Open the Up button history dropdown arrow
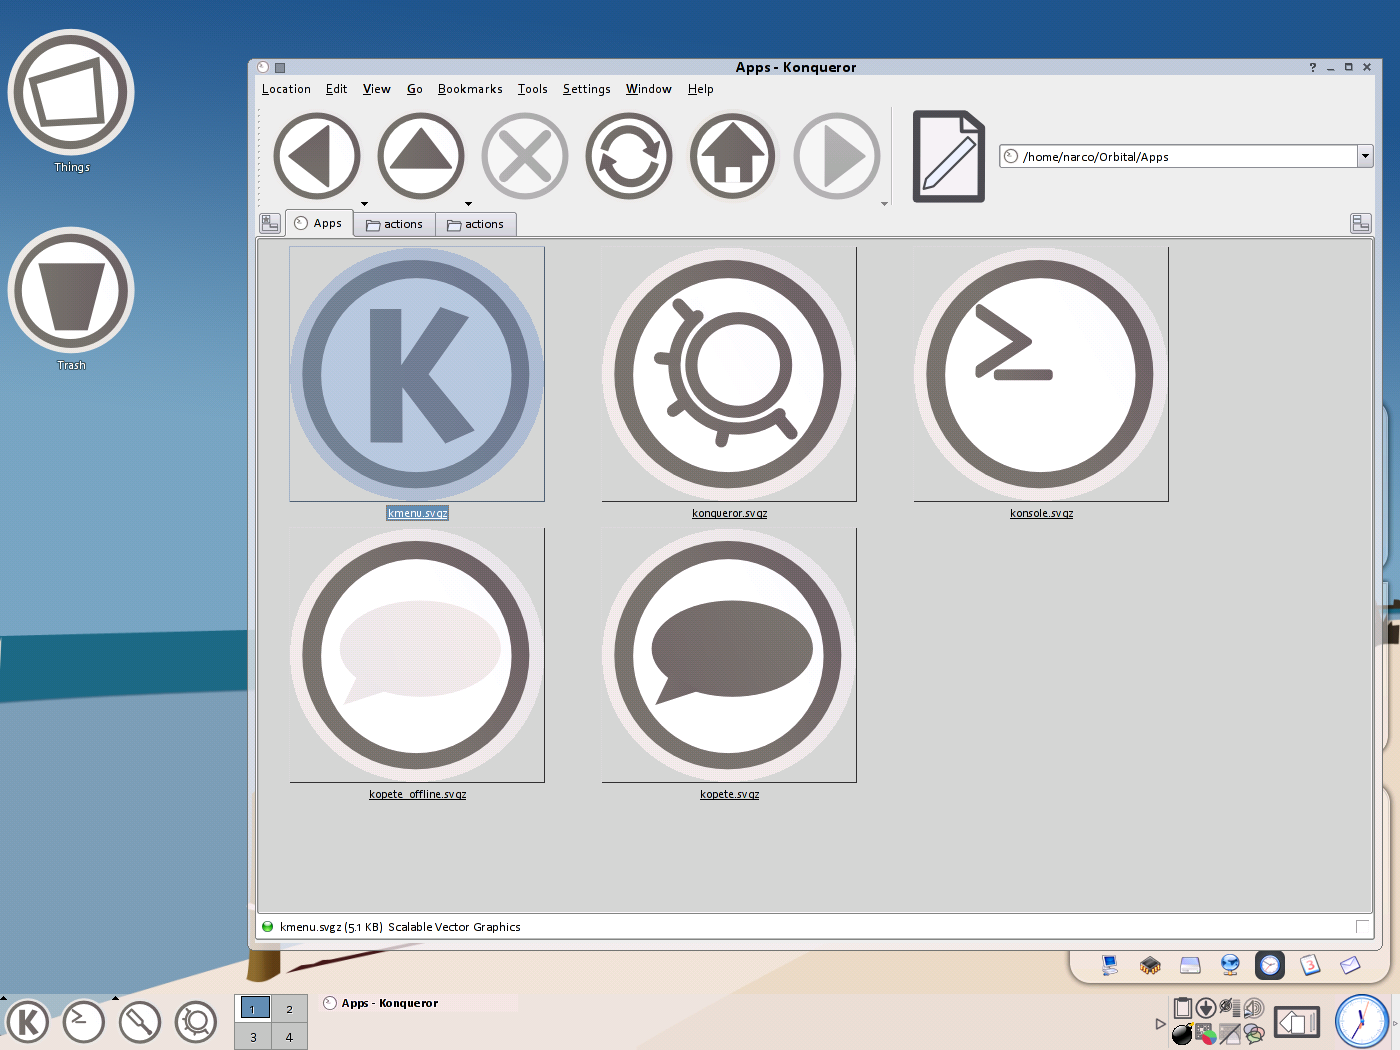 468,204
